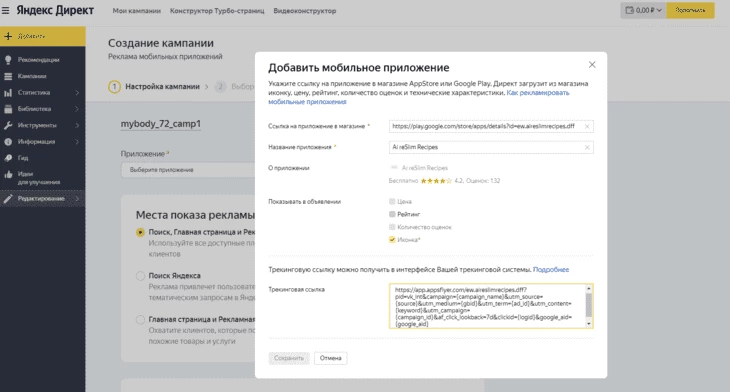Image resolution: width=730 pixels, height=392 pixels.
Task: Follow the Подробнее link about tracking
Action: pos(551,270)
